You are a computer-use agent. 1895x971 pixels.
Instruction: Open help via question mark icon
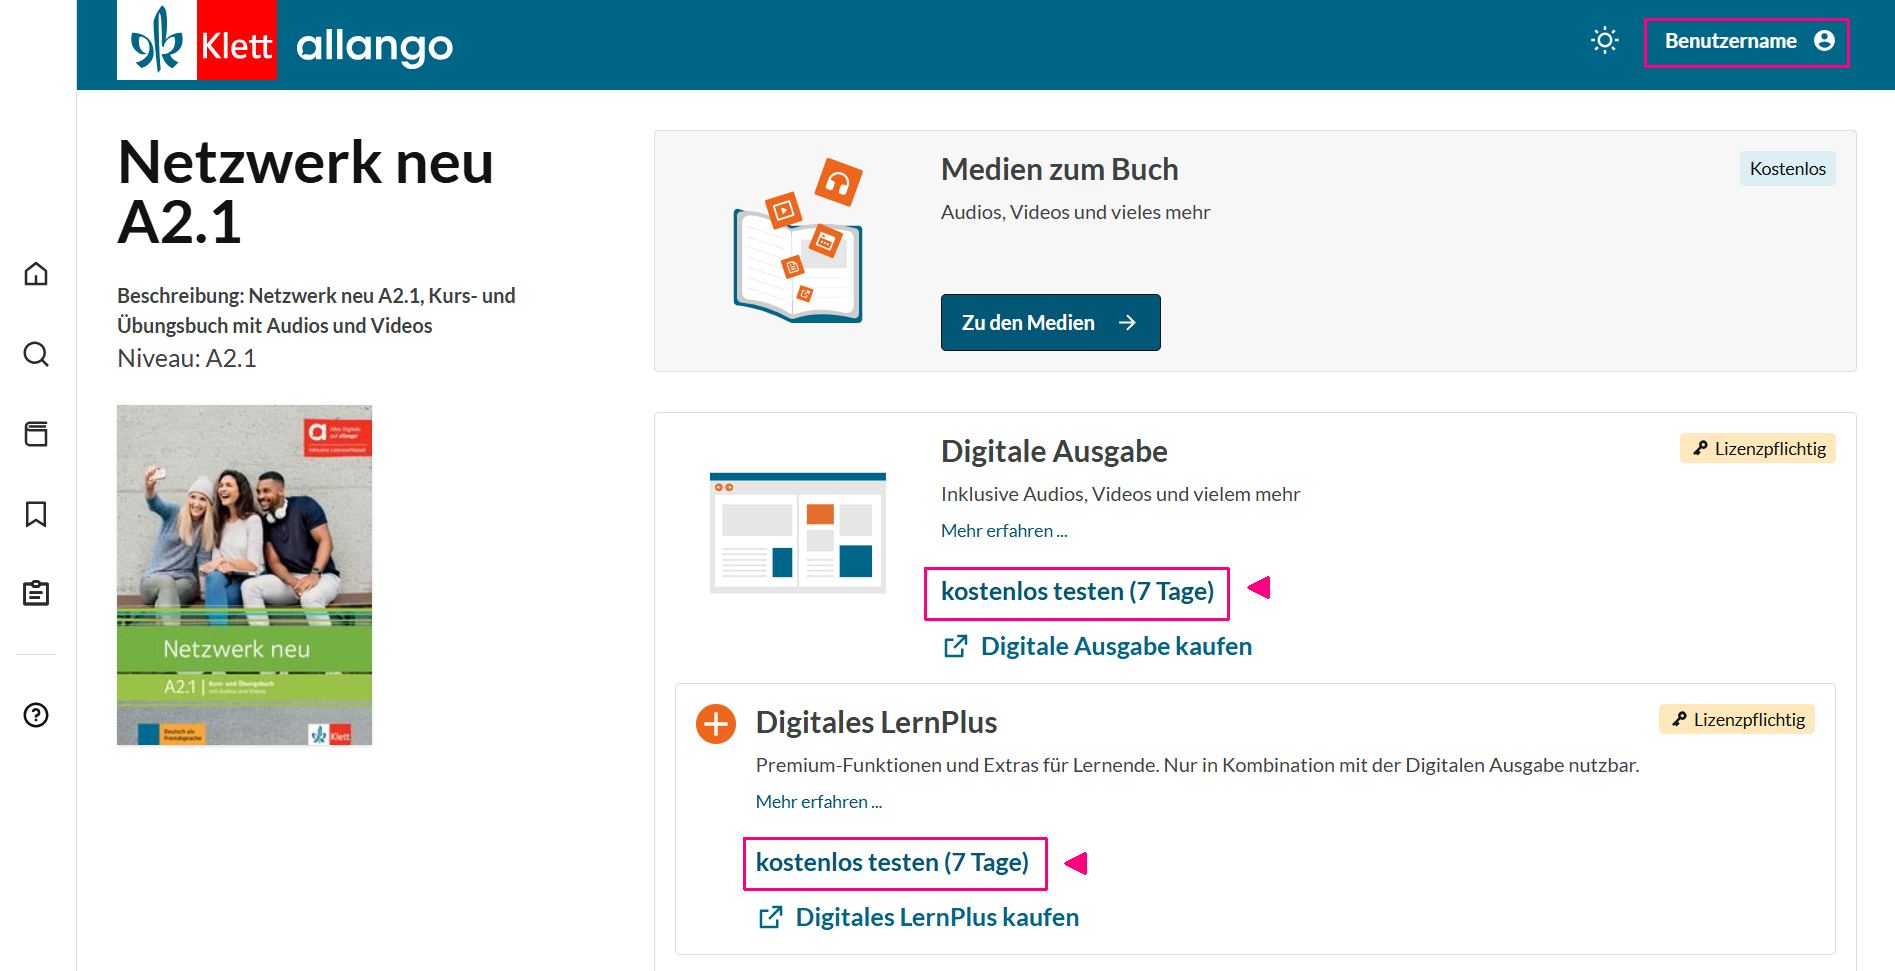pyautogui.click(x=36, y=715)
